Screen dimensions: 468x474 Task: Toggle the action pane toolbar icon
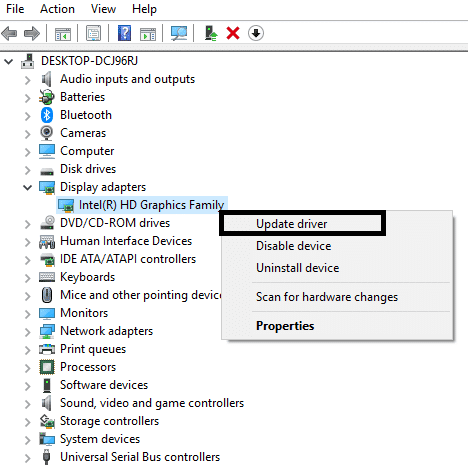coord(148,33)
